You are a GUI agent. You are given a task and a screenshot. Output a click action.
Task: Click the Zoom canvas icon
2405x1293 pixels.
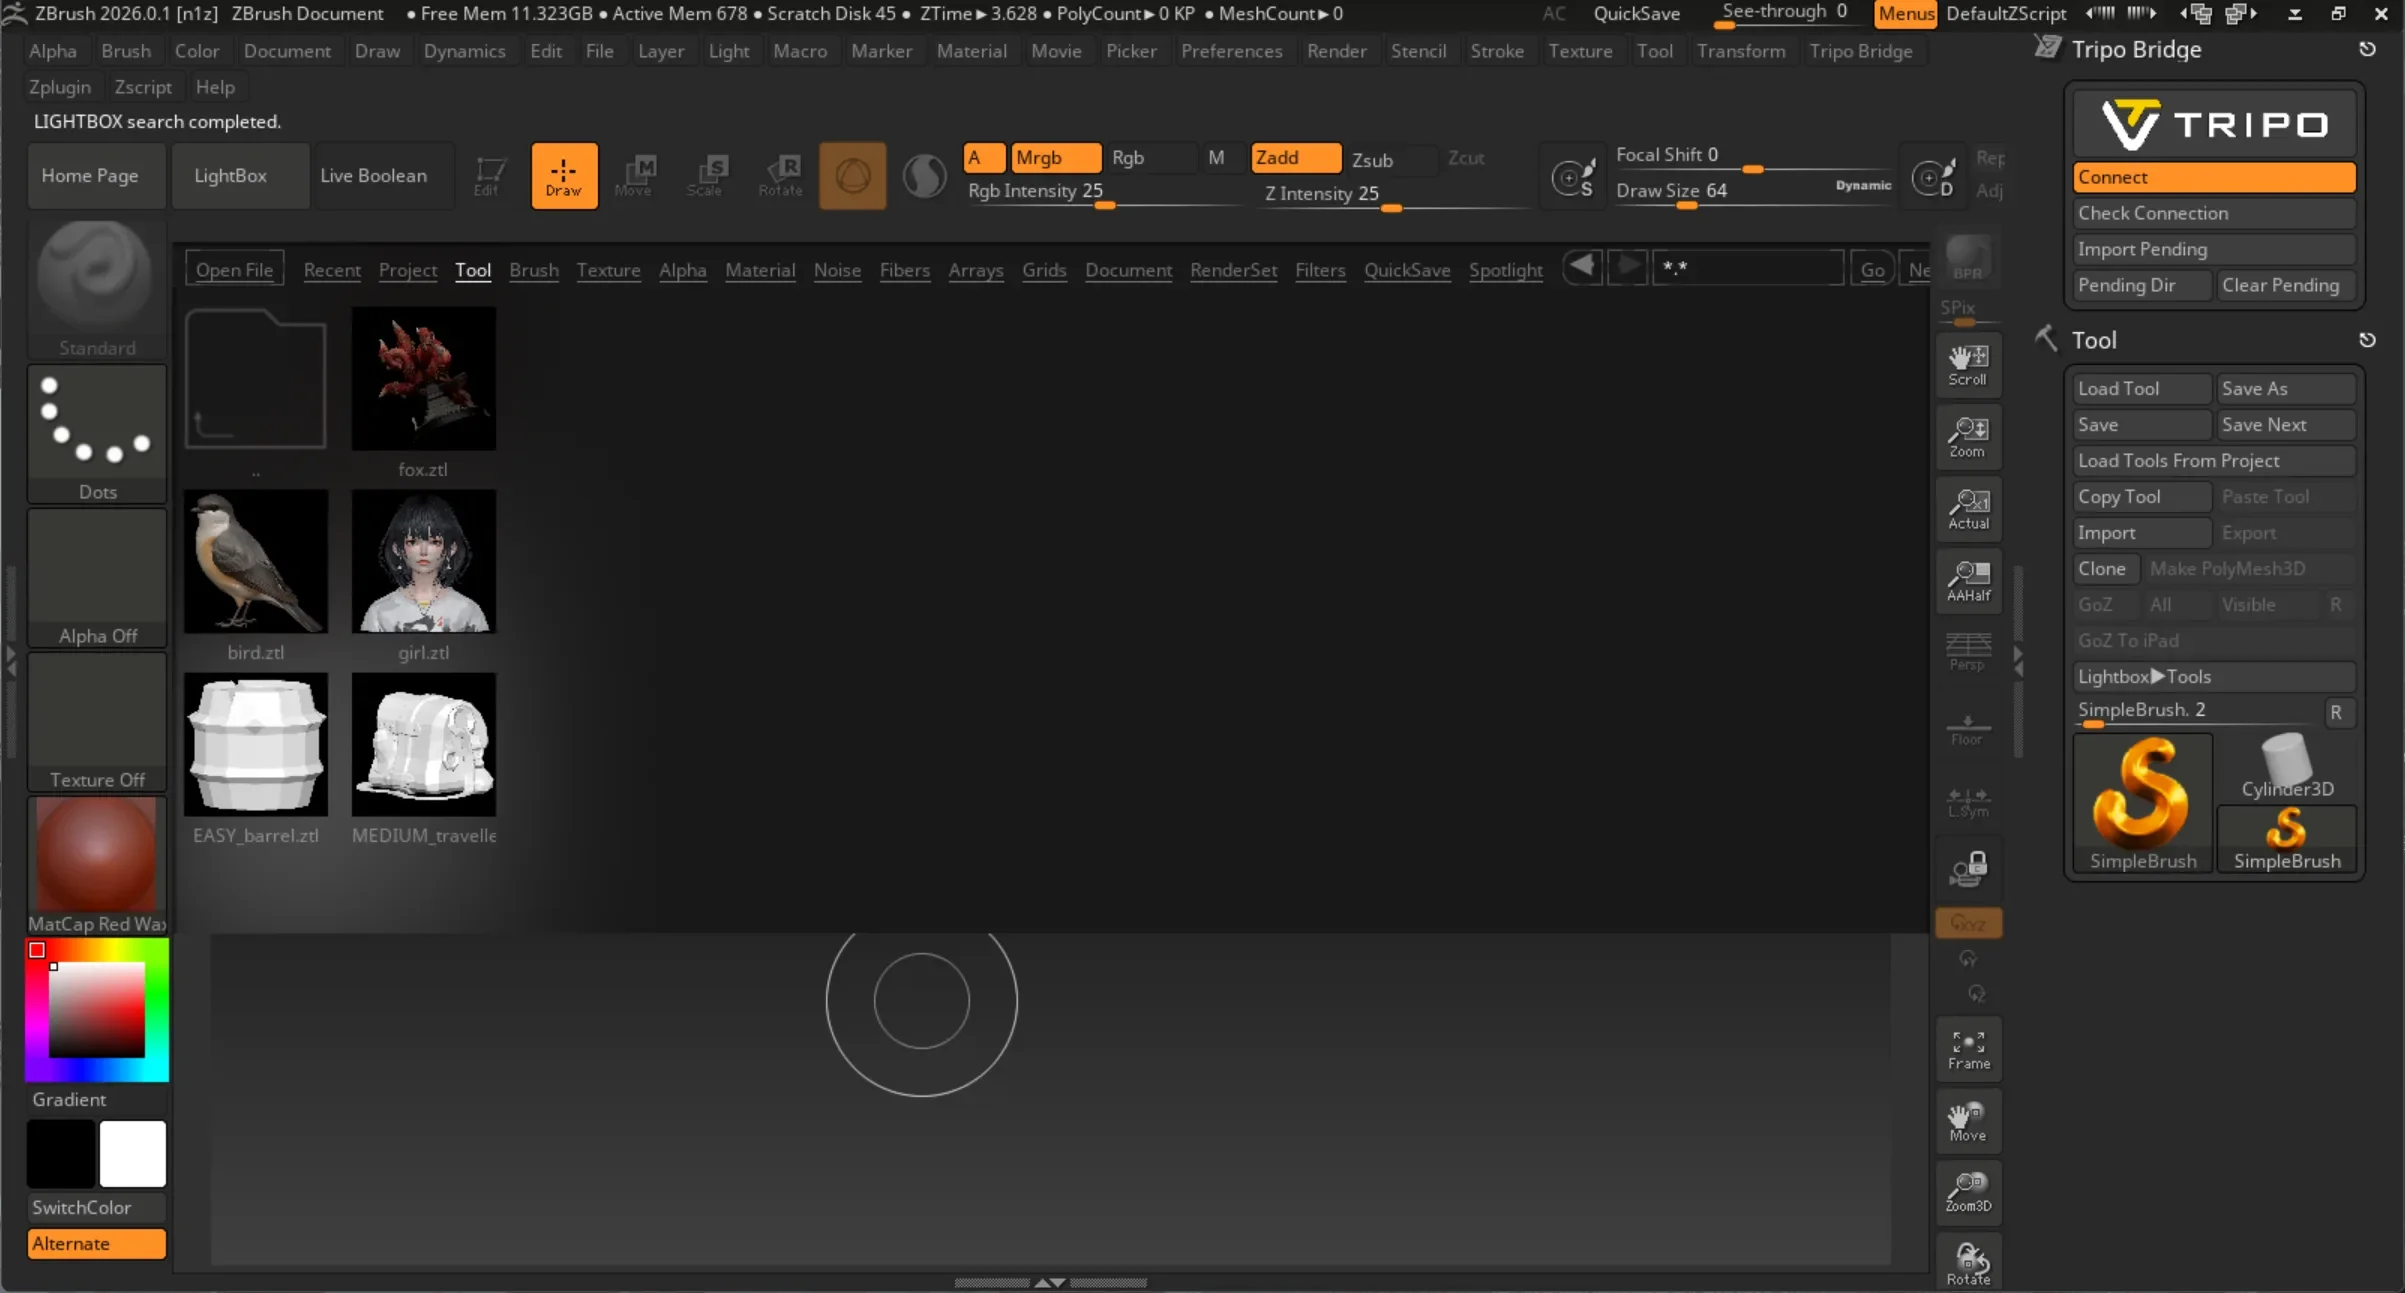click(x=1968, y=436)
